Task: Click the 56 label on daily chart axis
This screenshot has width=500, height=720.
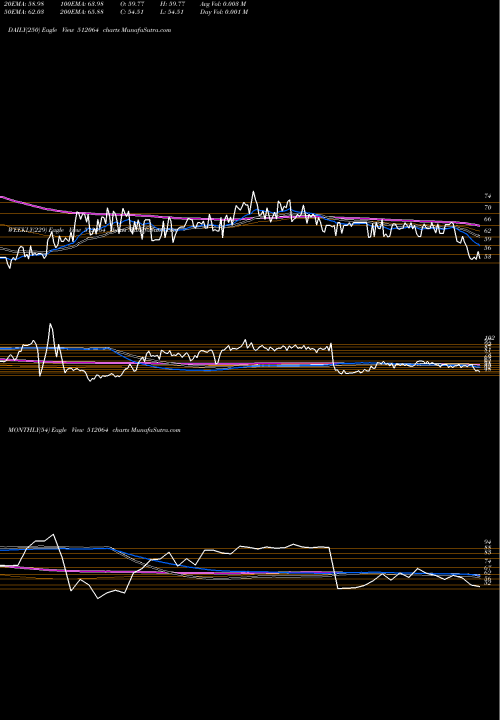Action: (488, 248)
